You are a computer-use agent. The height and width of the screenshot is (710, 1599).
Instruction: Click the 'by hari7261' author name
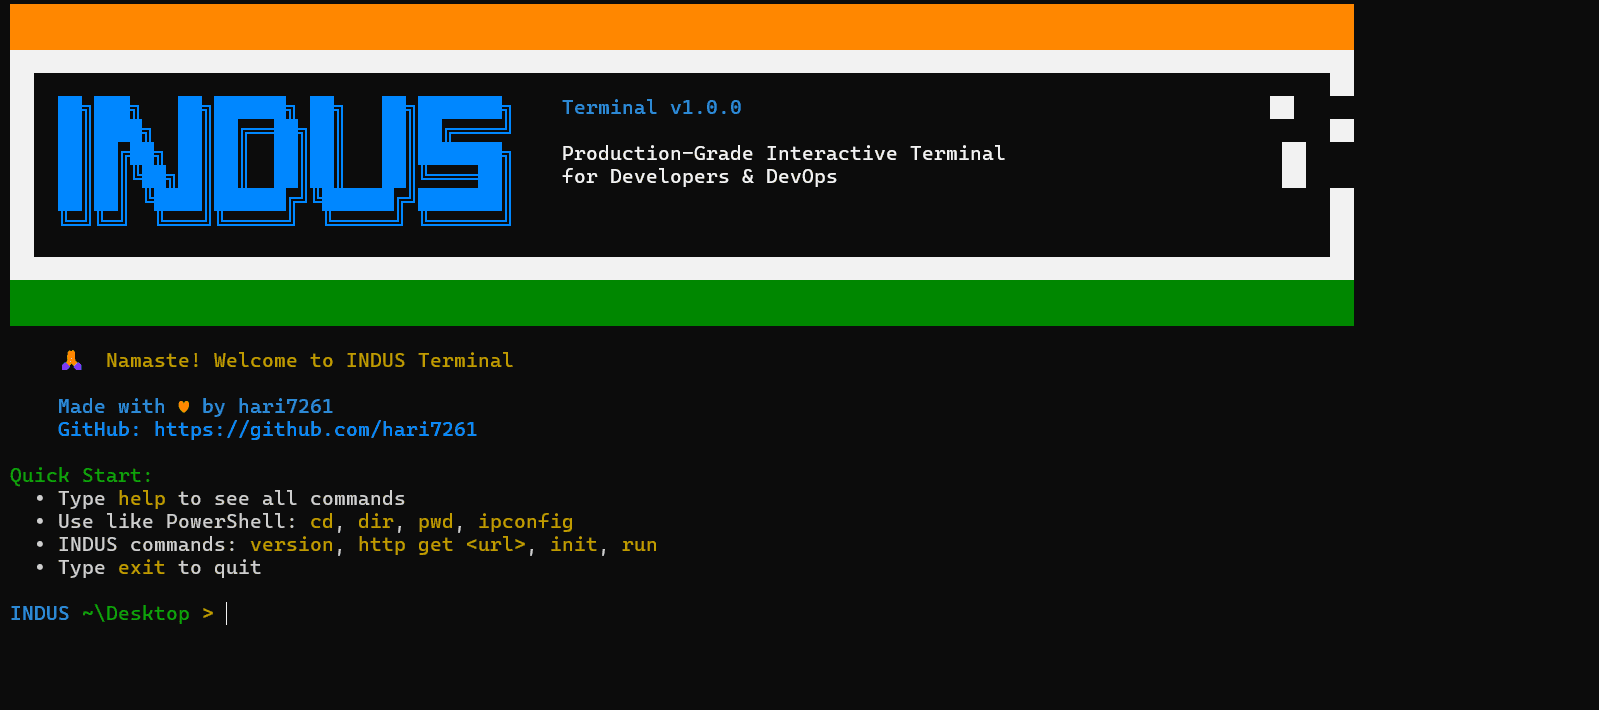click(x=268, y=407)
